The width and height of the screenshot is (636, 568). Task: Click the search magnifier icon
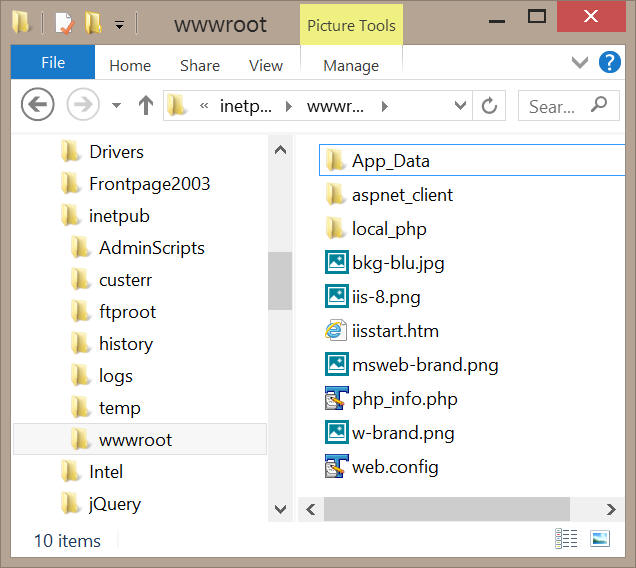point(599,105)
